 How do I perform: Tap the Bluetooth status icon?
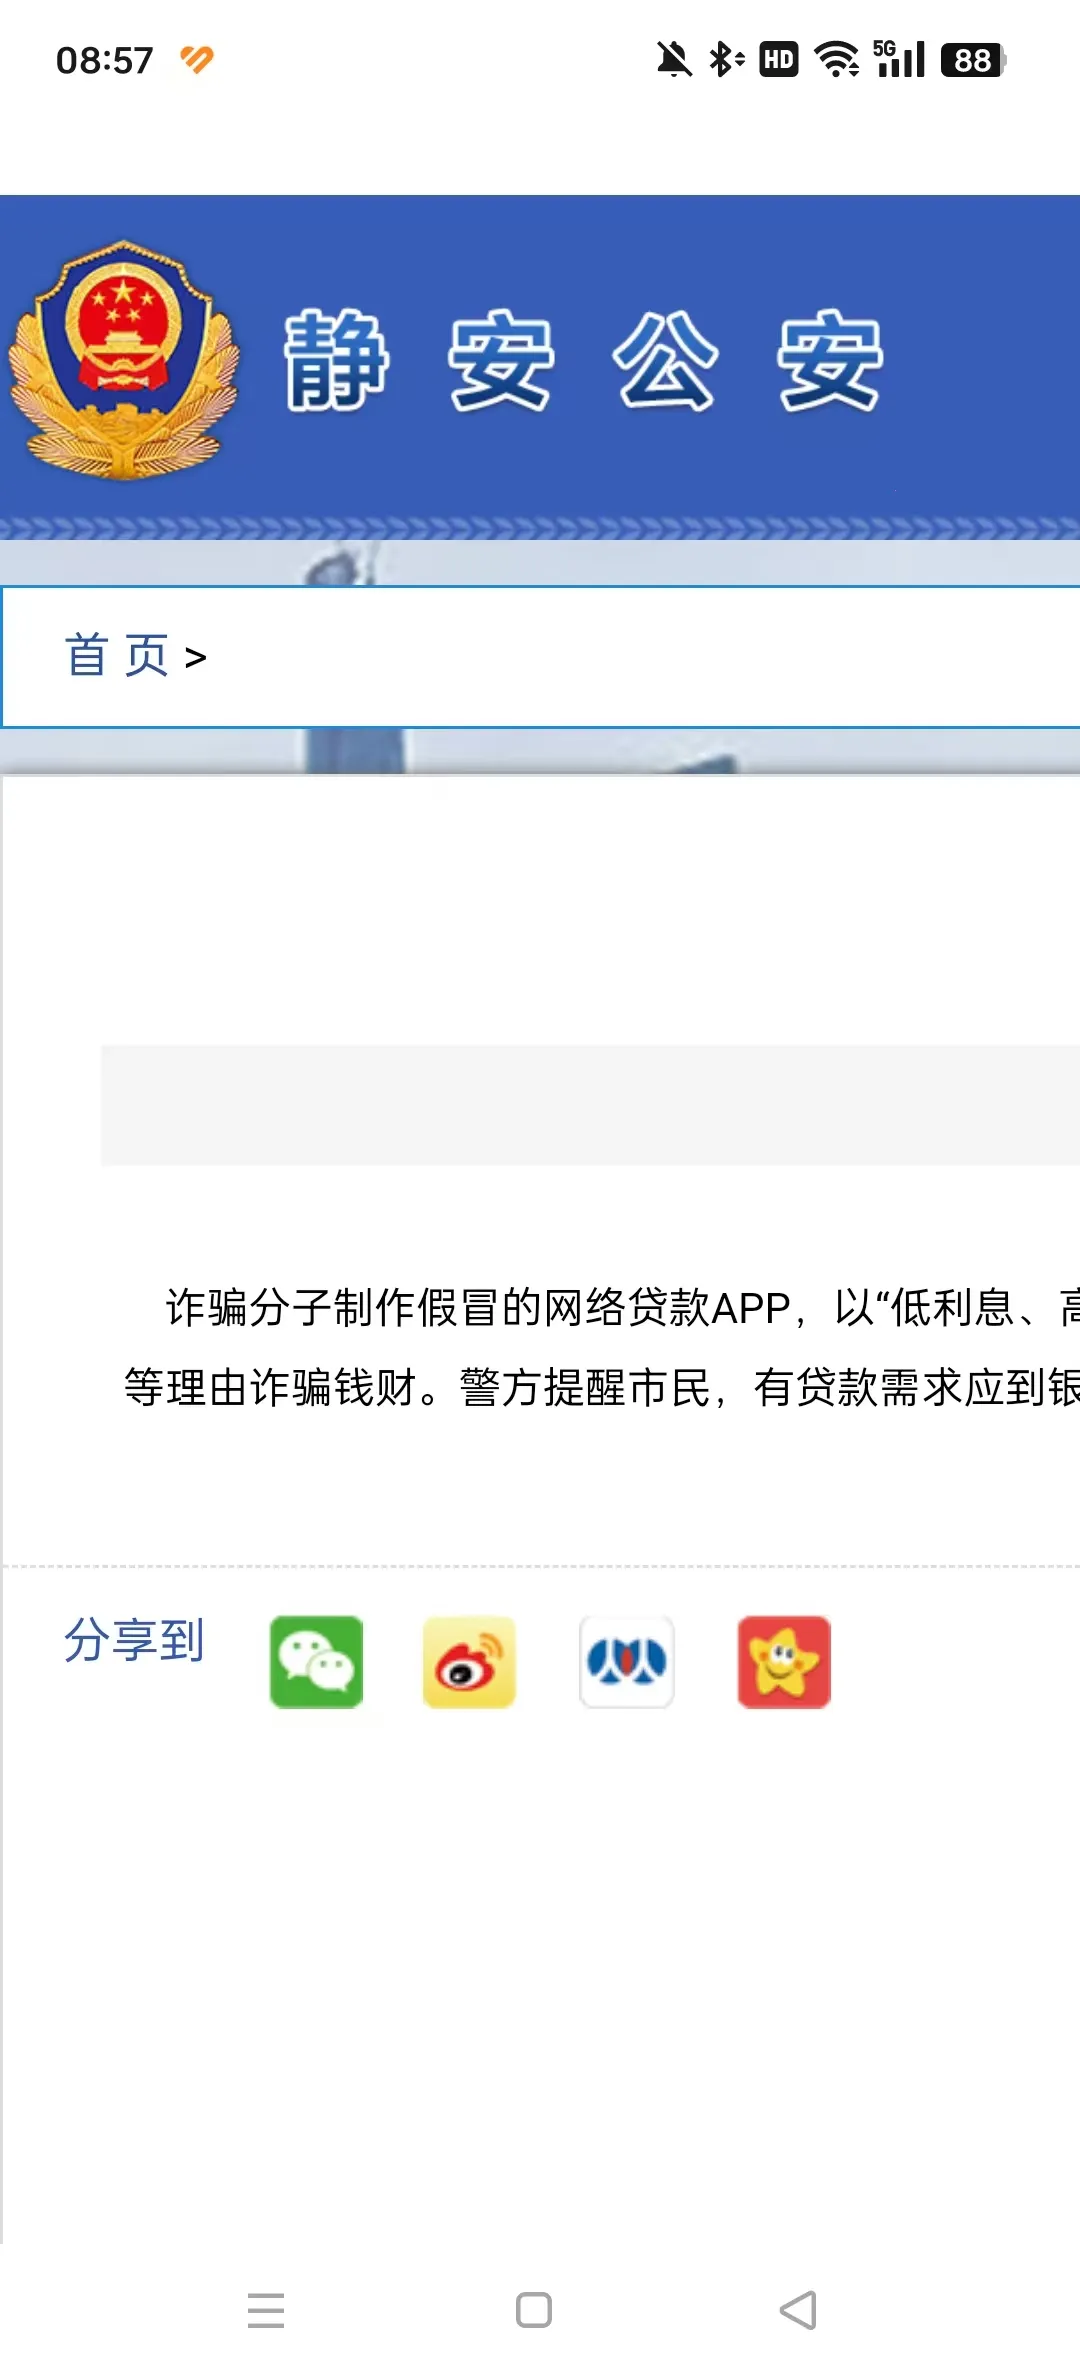coord(727,60)
